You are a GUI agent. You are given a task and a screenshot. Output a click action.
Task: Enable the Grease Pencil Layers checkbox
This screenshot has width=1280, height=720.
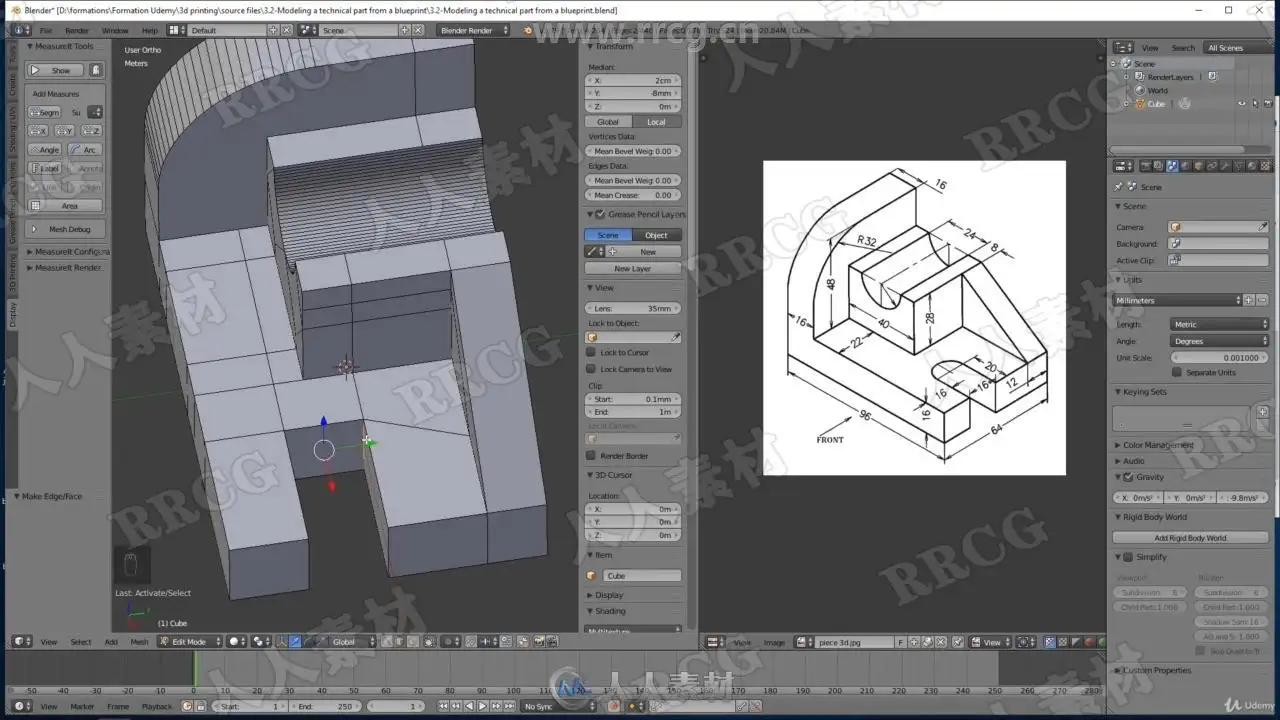coord(600,214)
